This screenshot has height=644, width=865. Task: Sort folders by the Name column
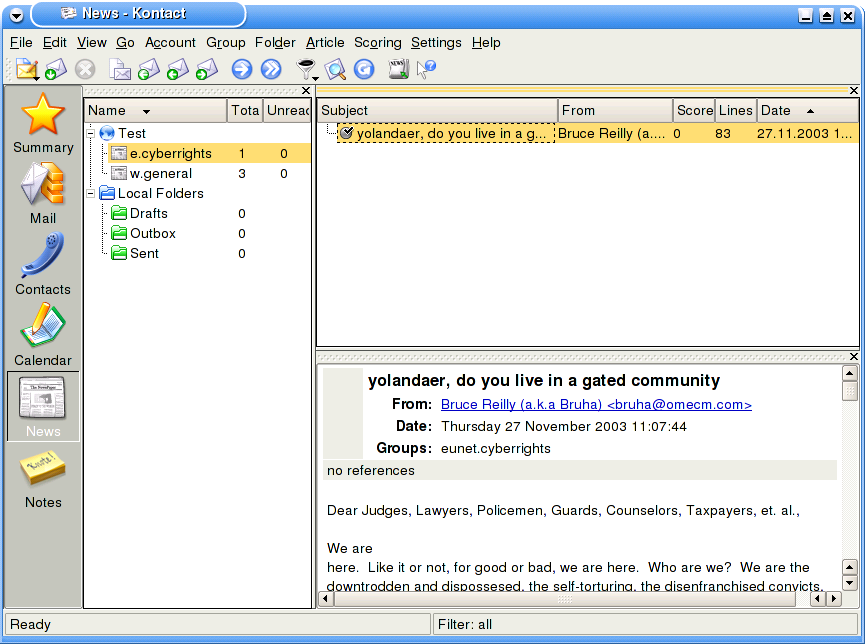(156, 110)
